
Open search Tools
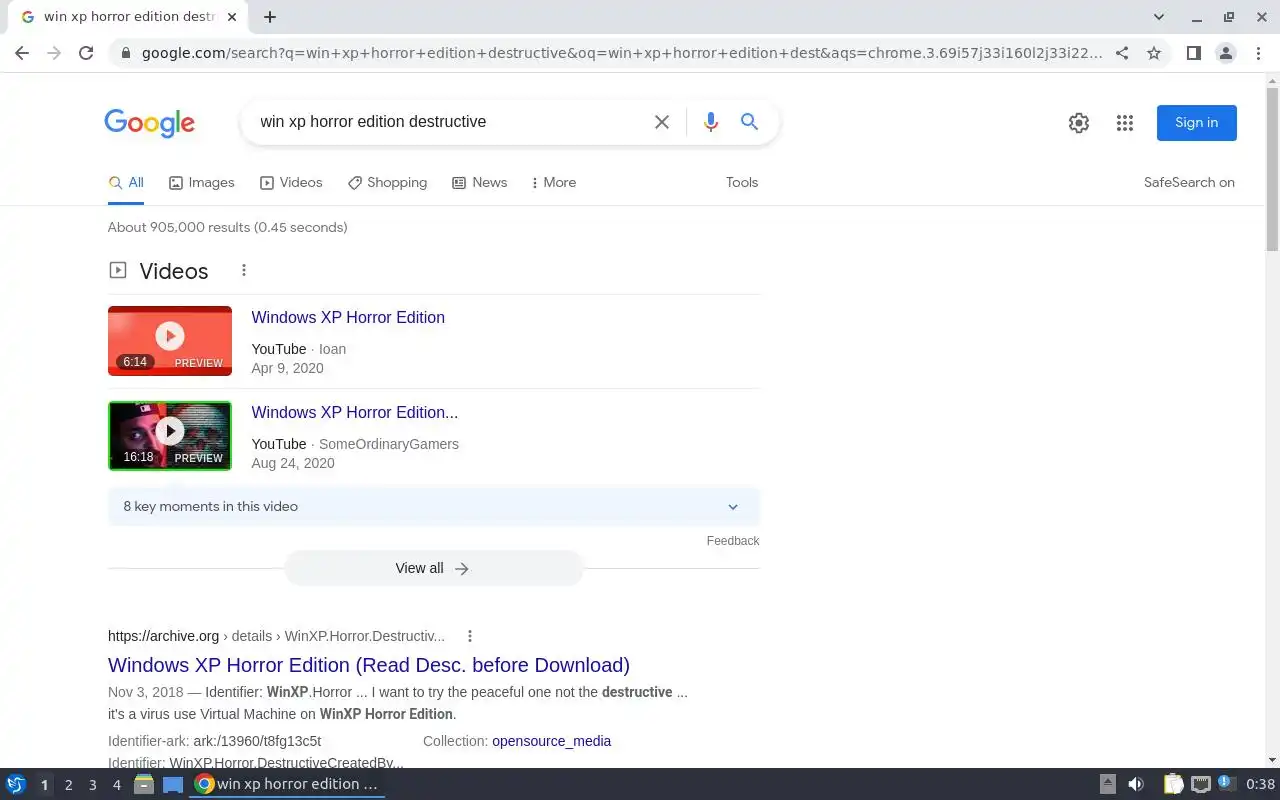coord(742,183)
